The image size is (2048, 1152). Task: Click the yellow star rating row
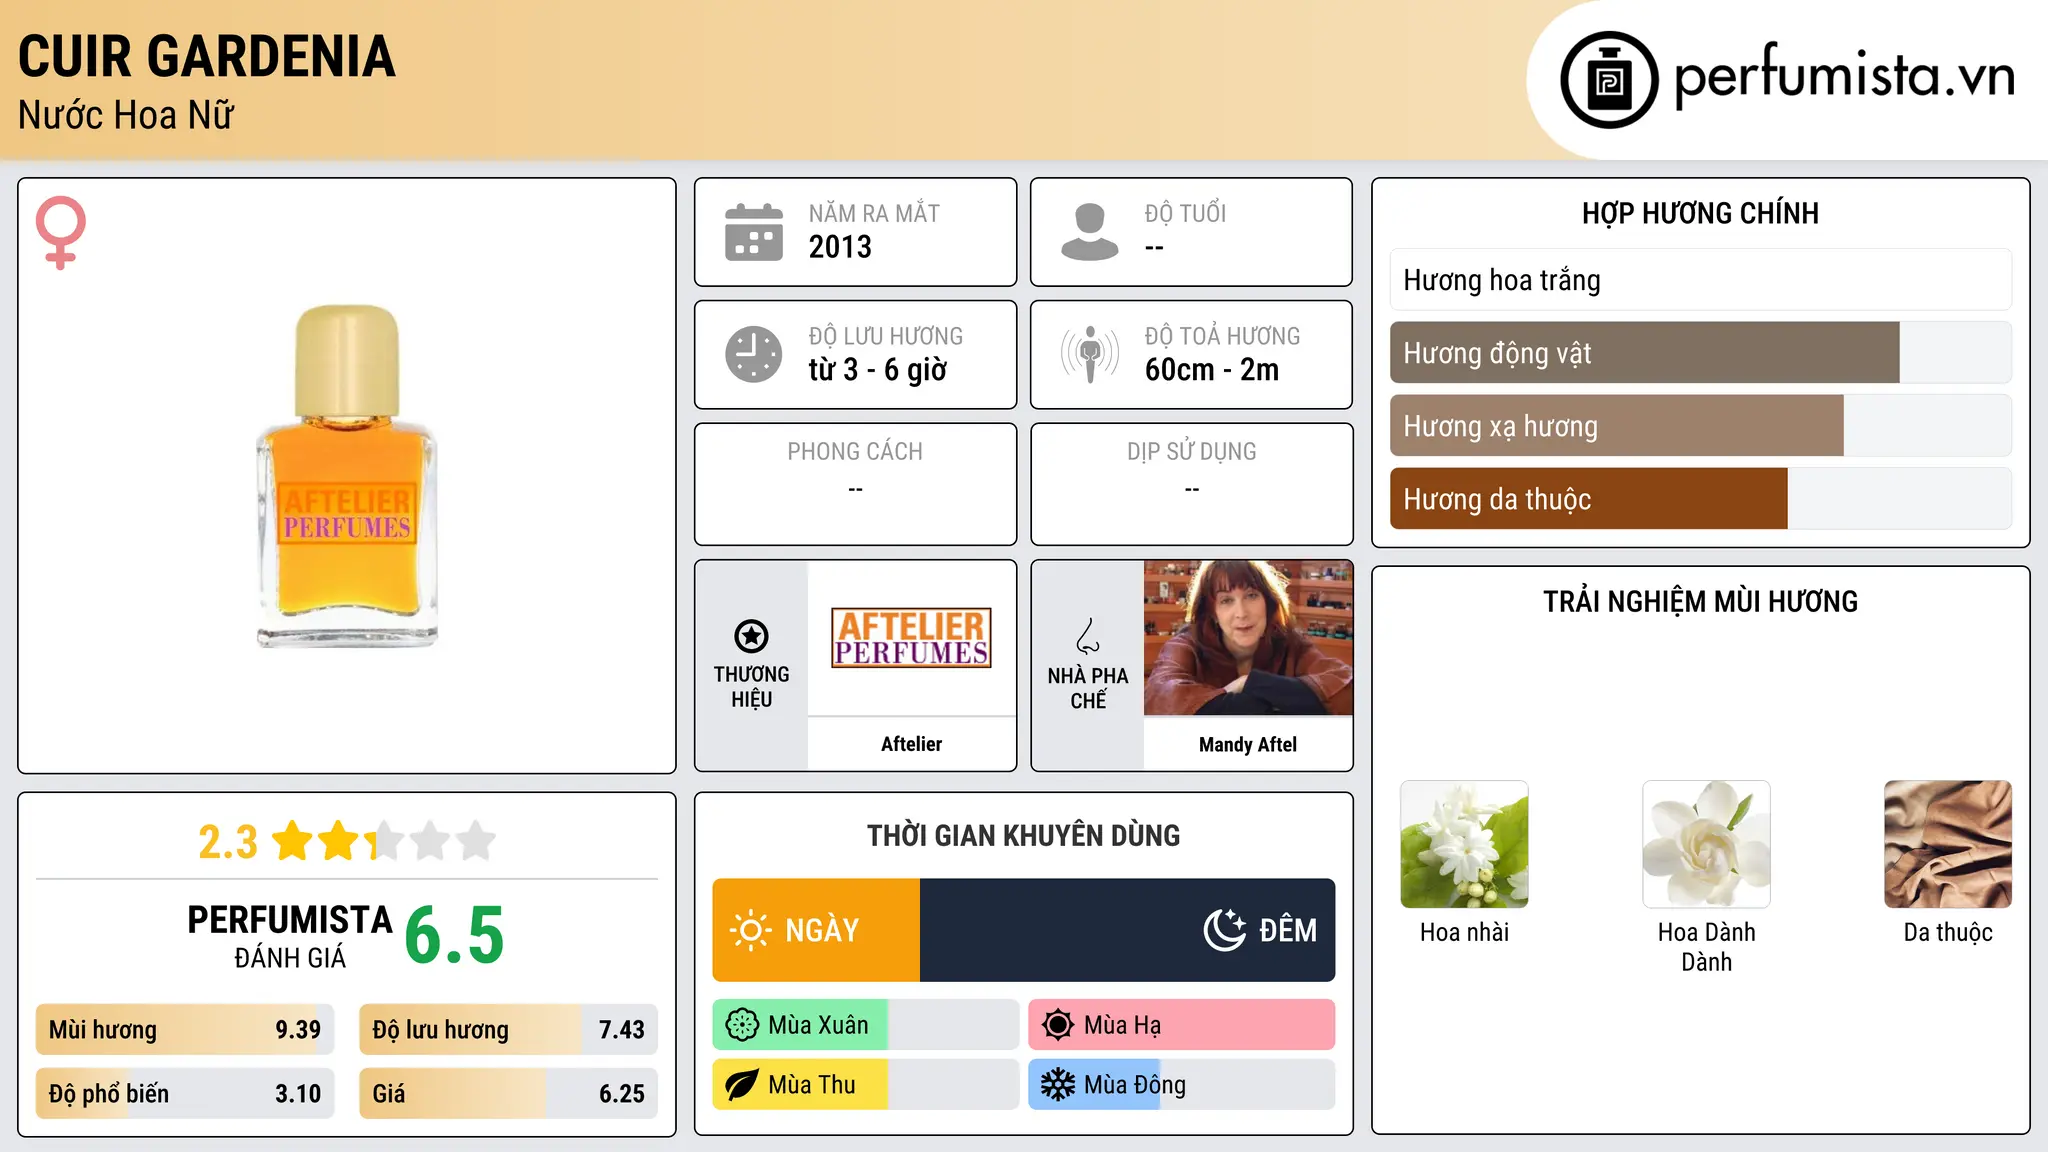point(384,841)
